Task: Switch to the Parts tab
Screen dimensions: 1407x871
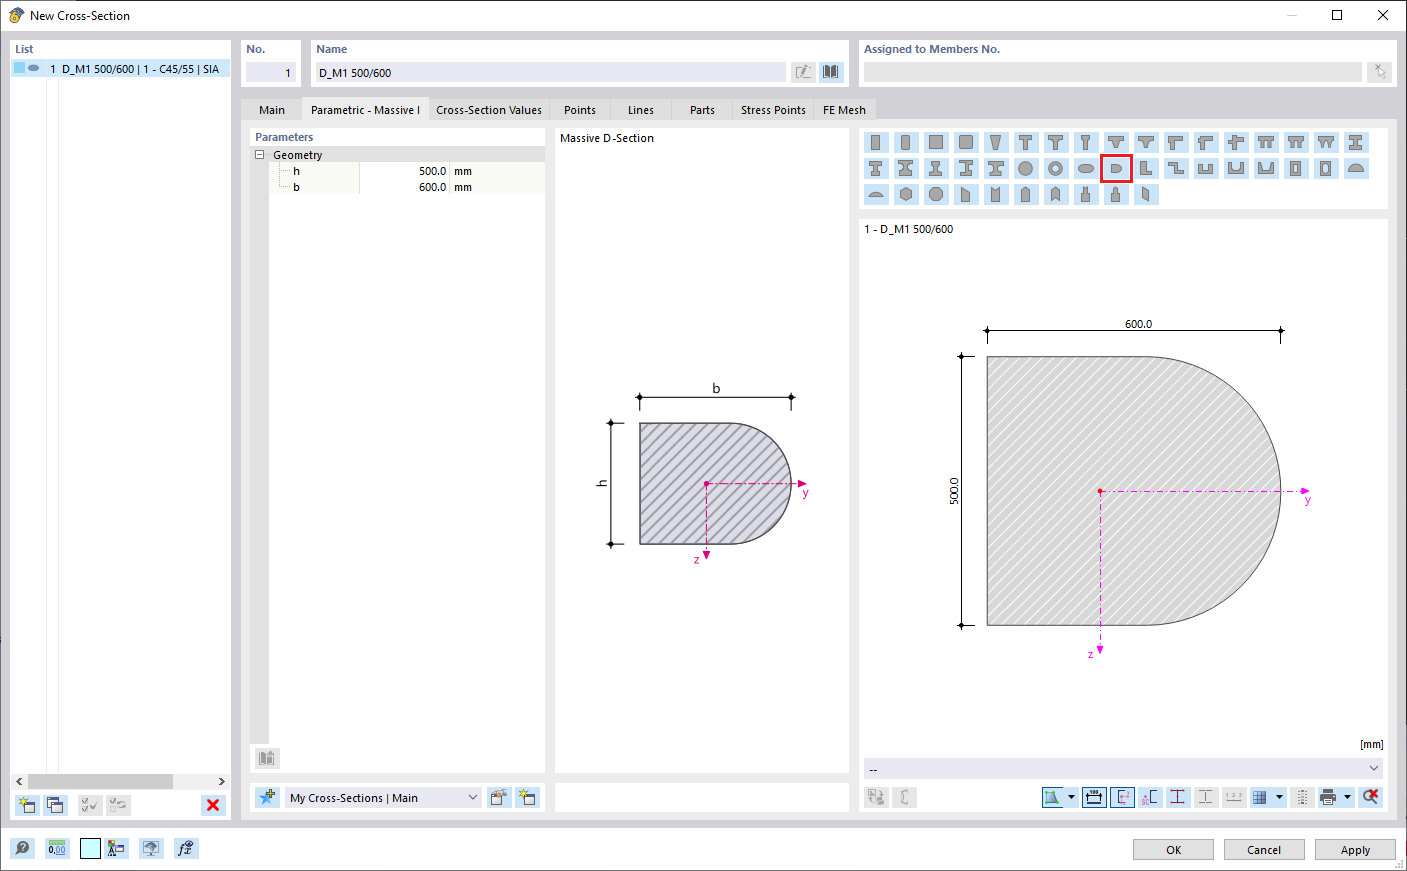Action: pyautogui.click(x=702, y=110)
